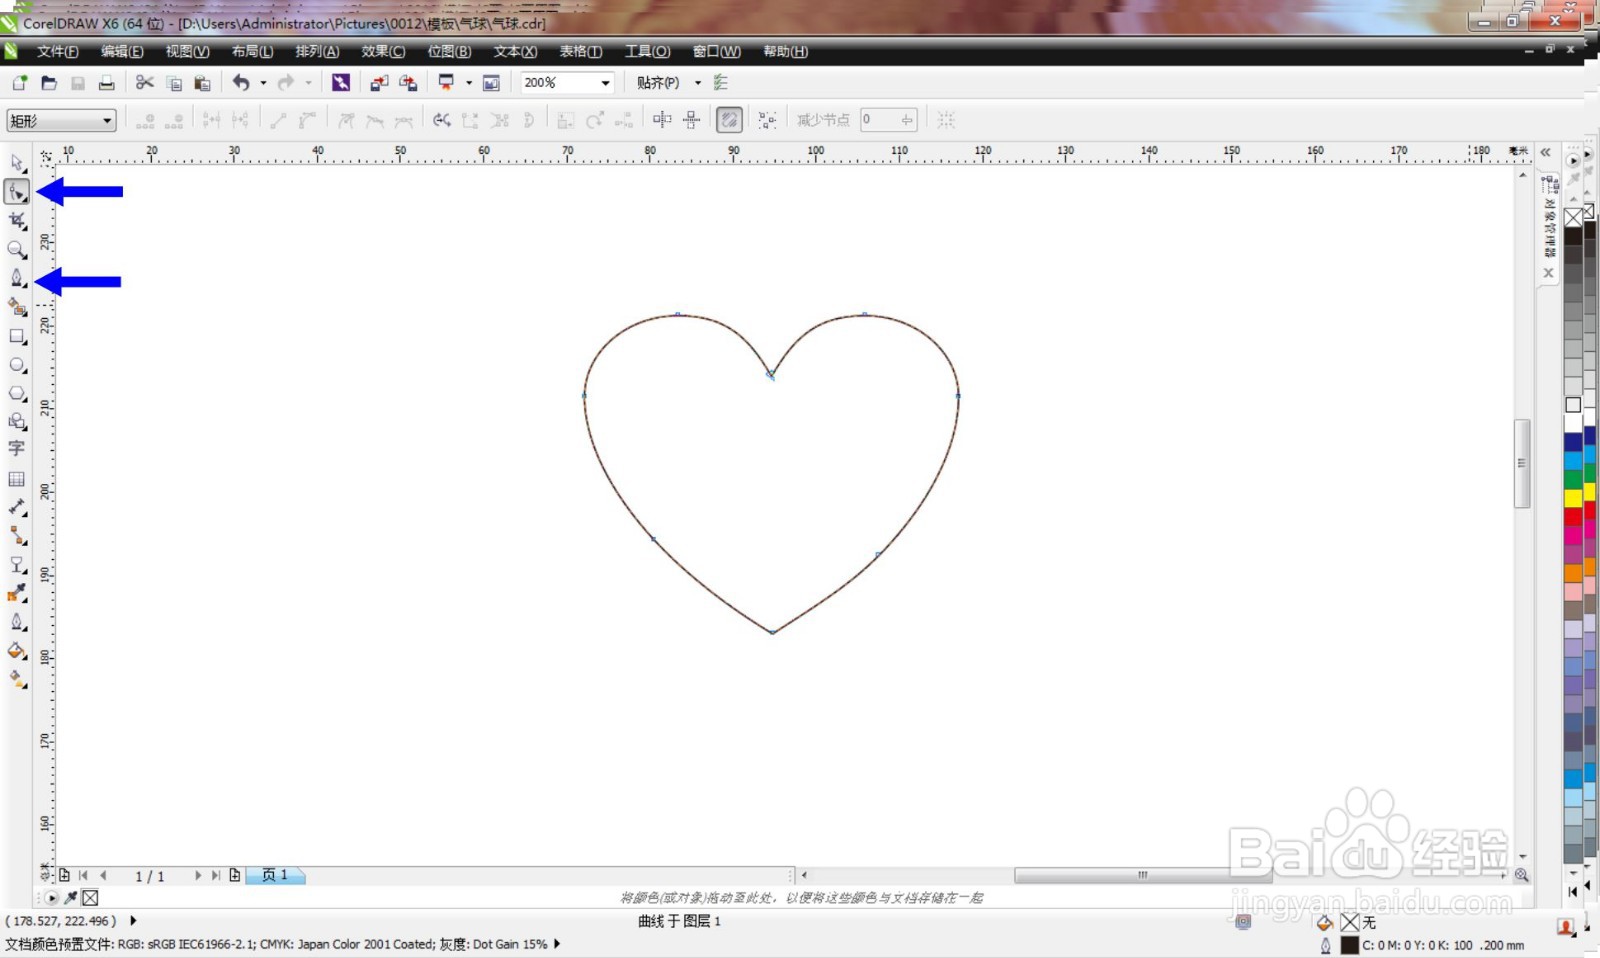Viewport: 1600px width, 958px height.
Task: Open the 效果(C) menu
Action: tap(383, 51)
